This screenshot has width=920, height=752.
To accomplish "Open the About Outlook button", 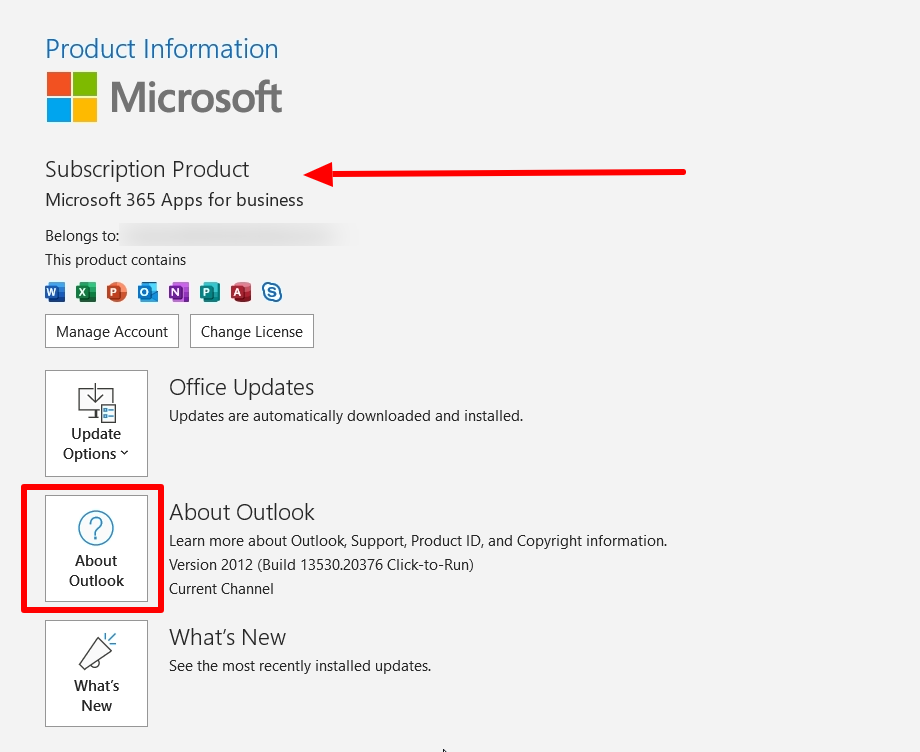I will pyautogui.click(x=96, y=548).
